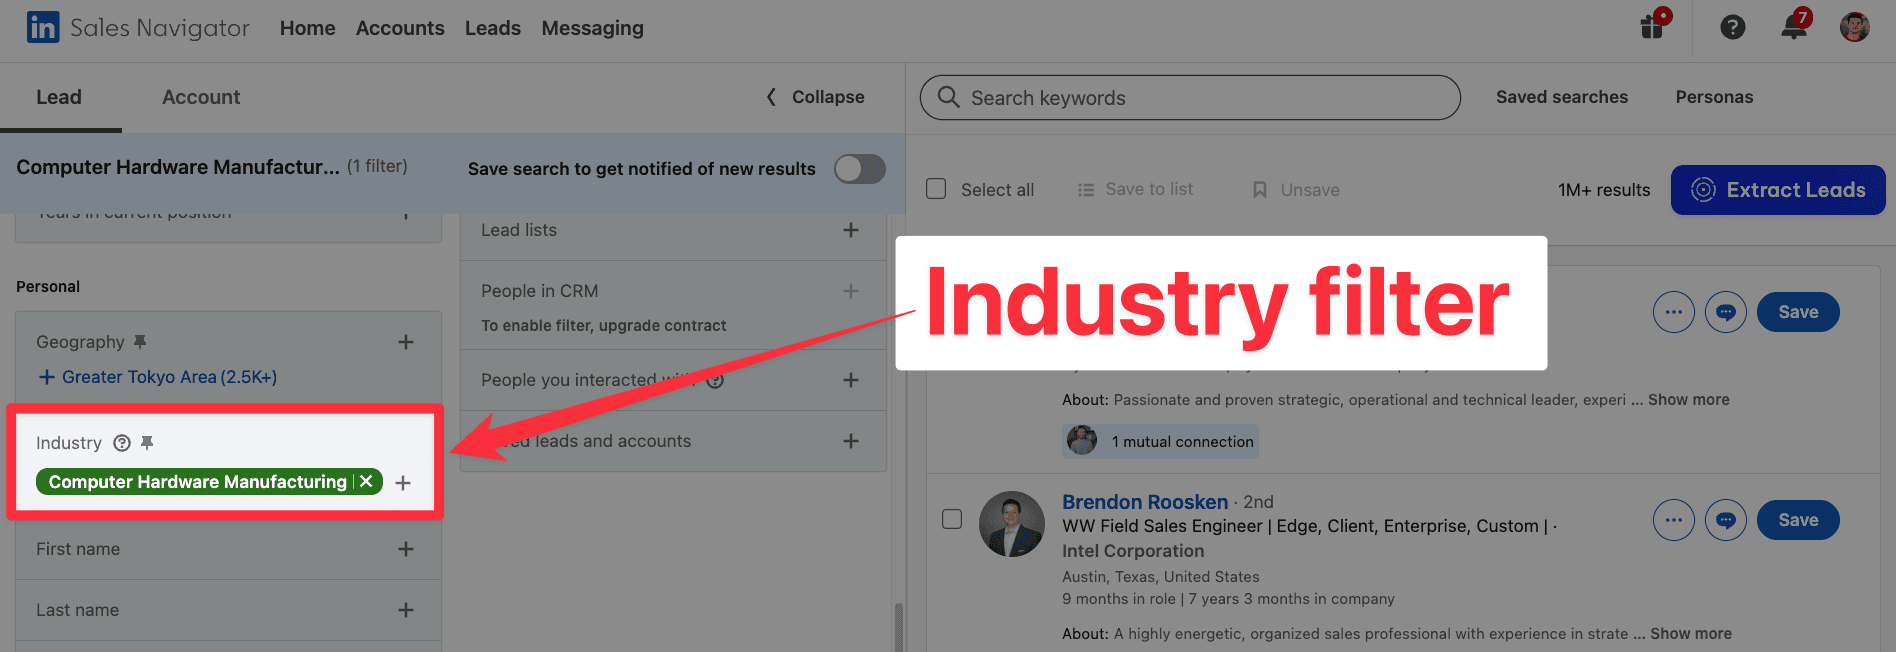The image size is (1896, 652).
Task: Add Greater Tokyo Area geography suggestion
Action: point(158,377)
